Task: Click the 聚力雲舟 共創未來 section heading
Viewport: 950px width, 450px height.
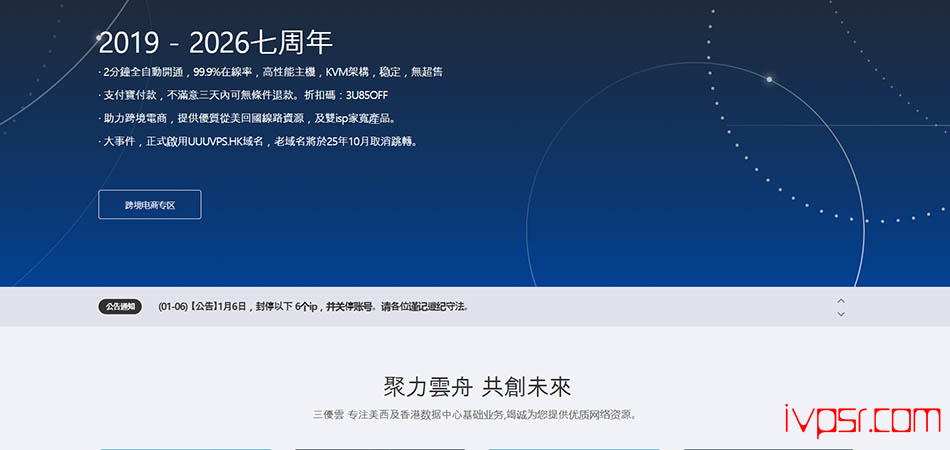Action: point(477,387)
